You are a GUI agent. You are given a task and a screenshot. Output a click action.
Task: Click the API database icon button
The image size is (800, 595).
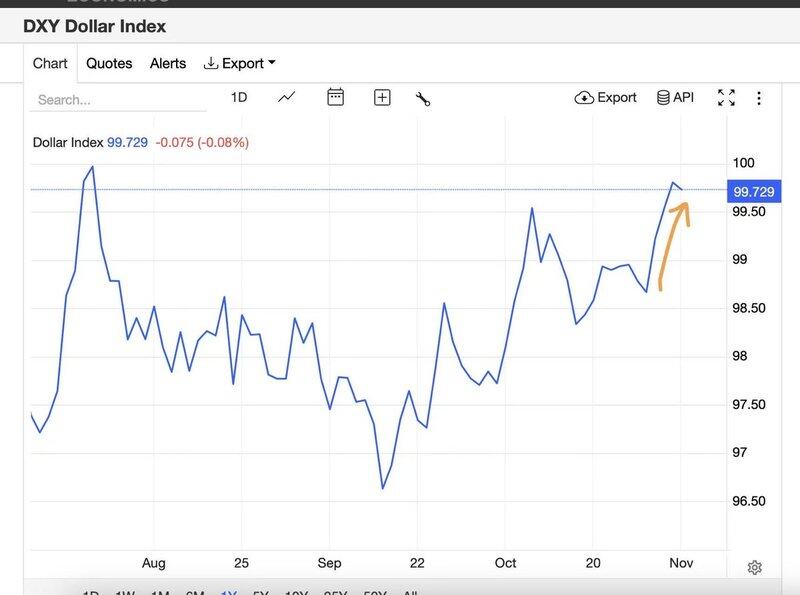(675, 97)
